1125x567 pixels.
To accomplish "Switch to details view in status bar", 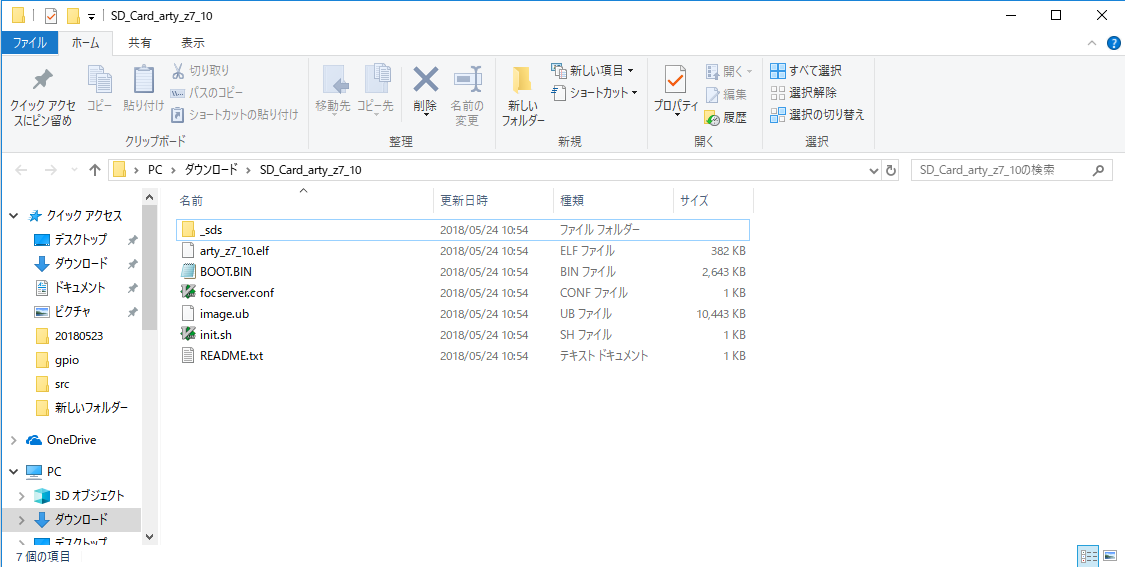I will coord(1088,555).
